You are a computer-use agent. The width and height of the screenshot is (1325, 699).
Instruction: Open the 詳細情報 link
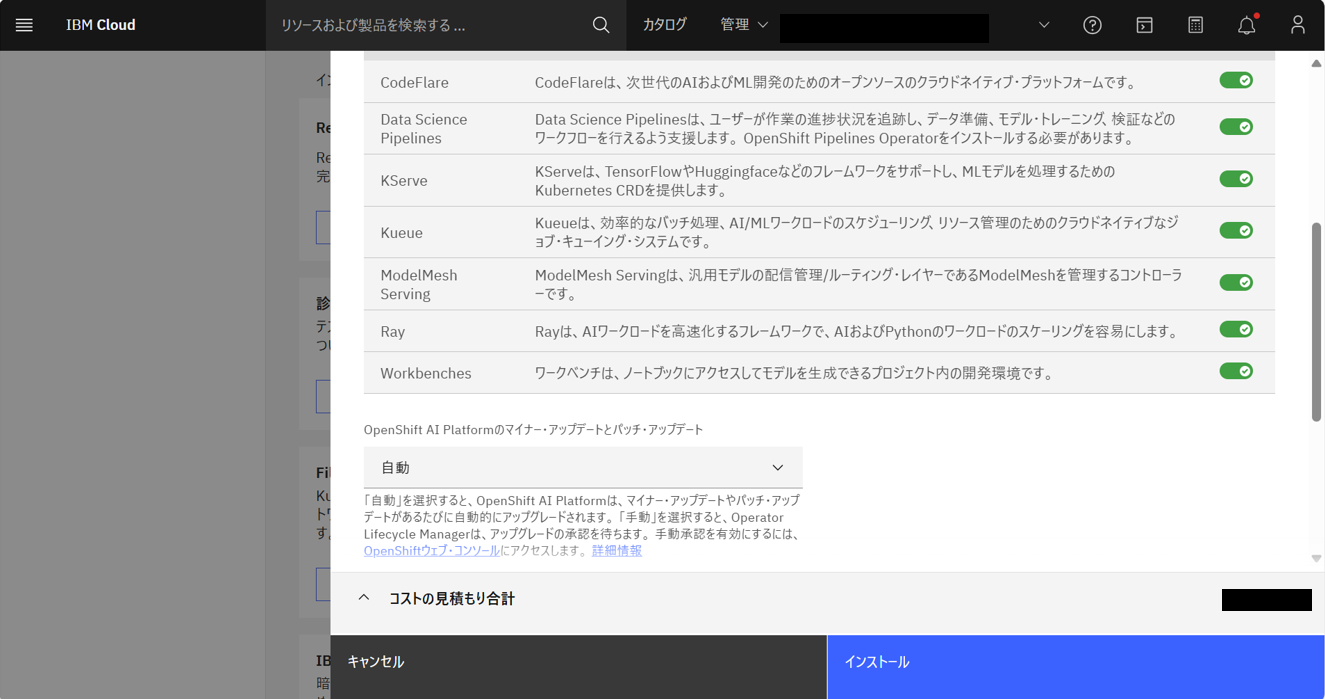[617, 551]
